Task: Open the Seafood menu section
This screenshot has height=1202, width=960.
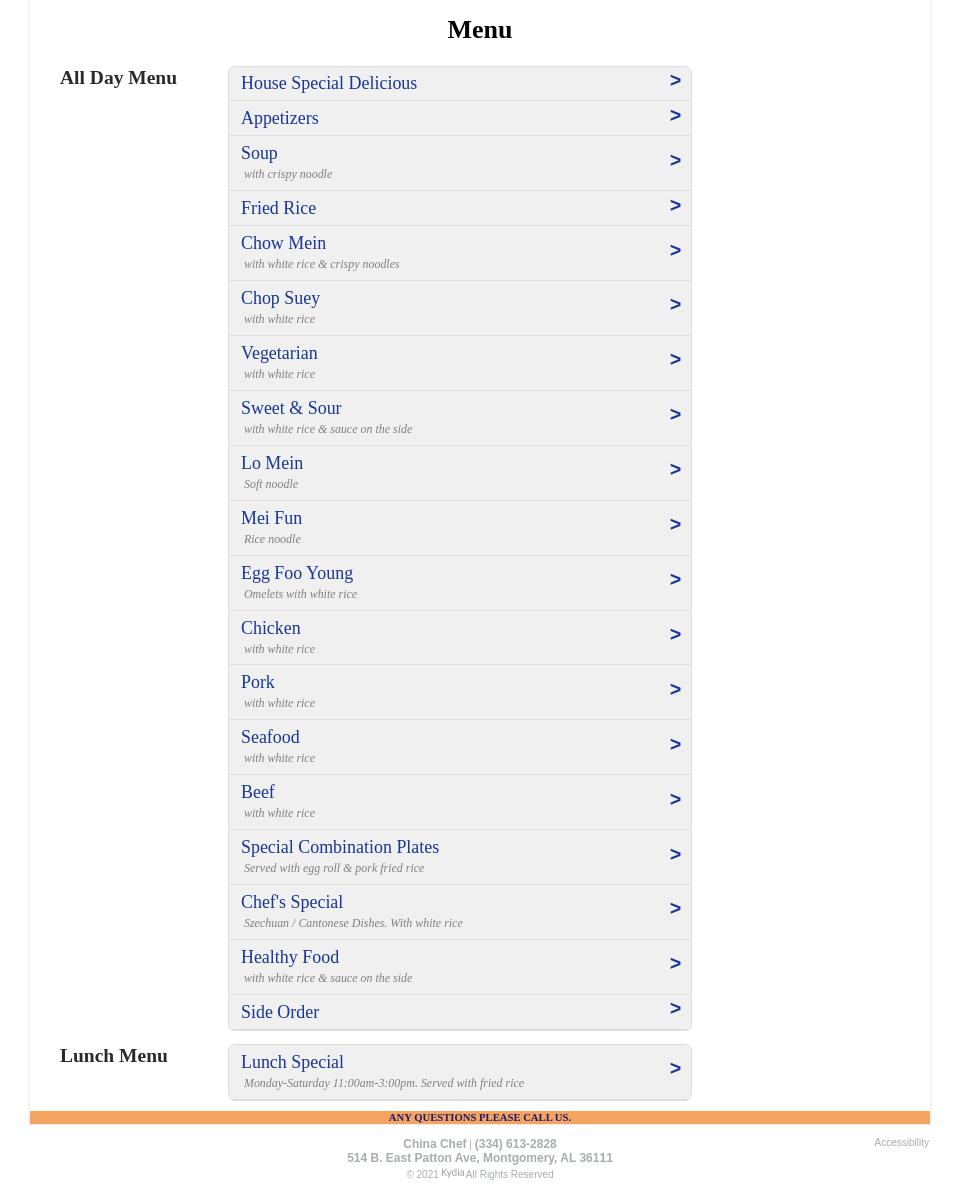Action: click(270, 737)
